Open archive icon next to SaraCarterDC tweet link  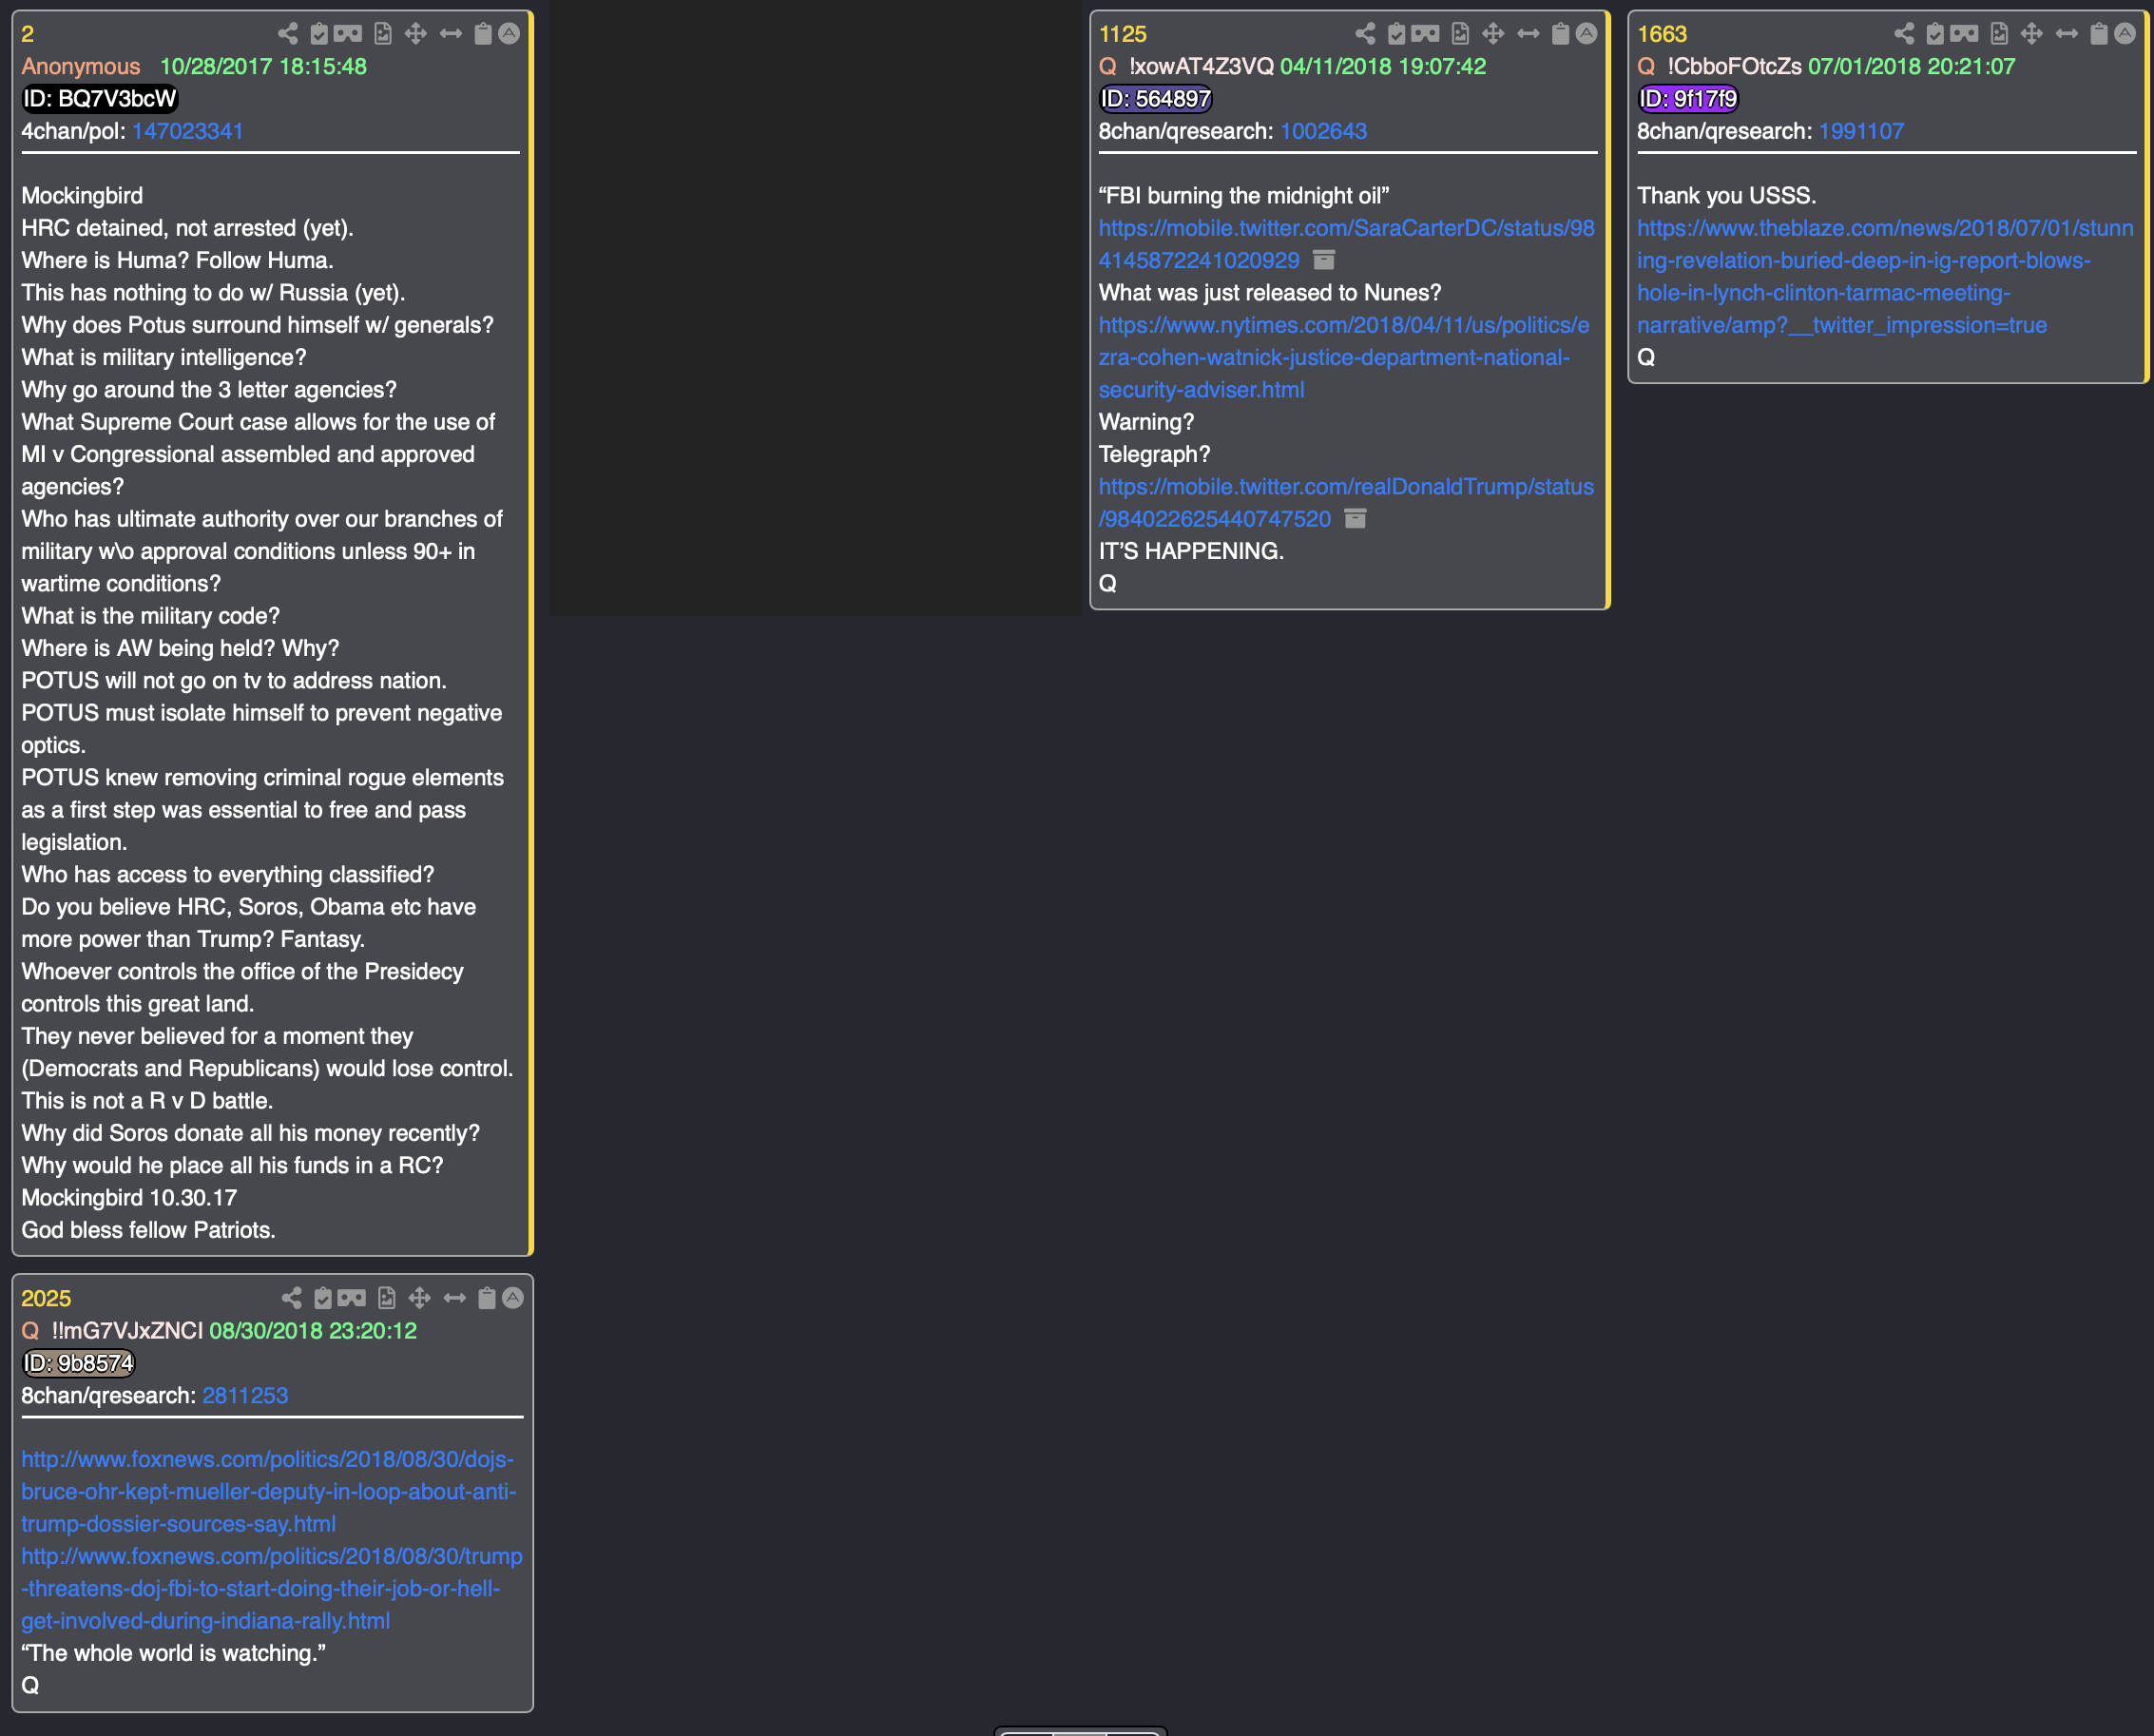pyautogui.click(x=1324, y=260)
